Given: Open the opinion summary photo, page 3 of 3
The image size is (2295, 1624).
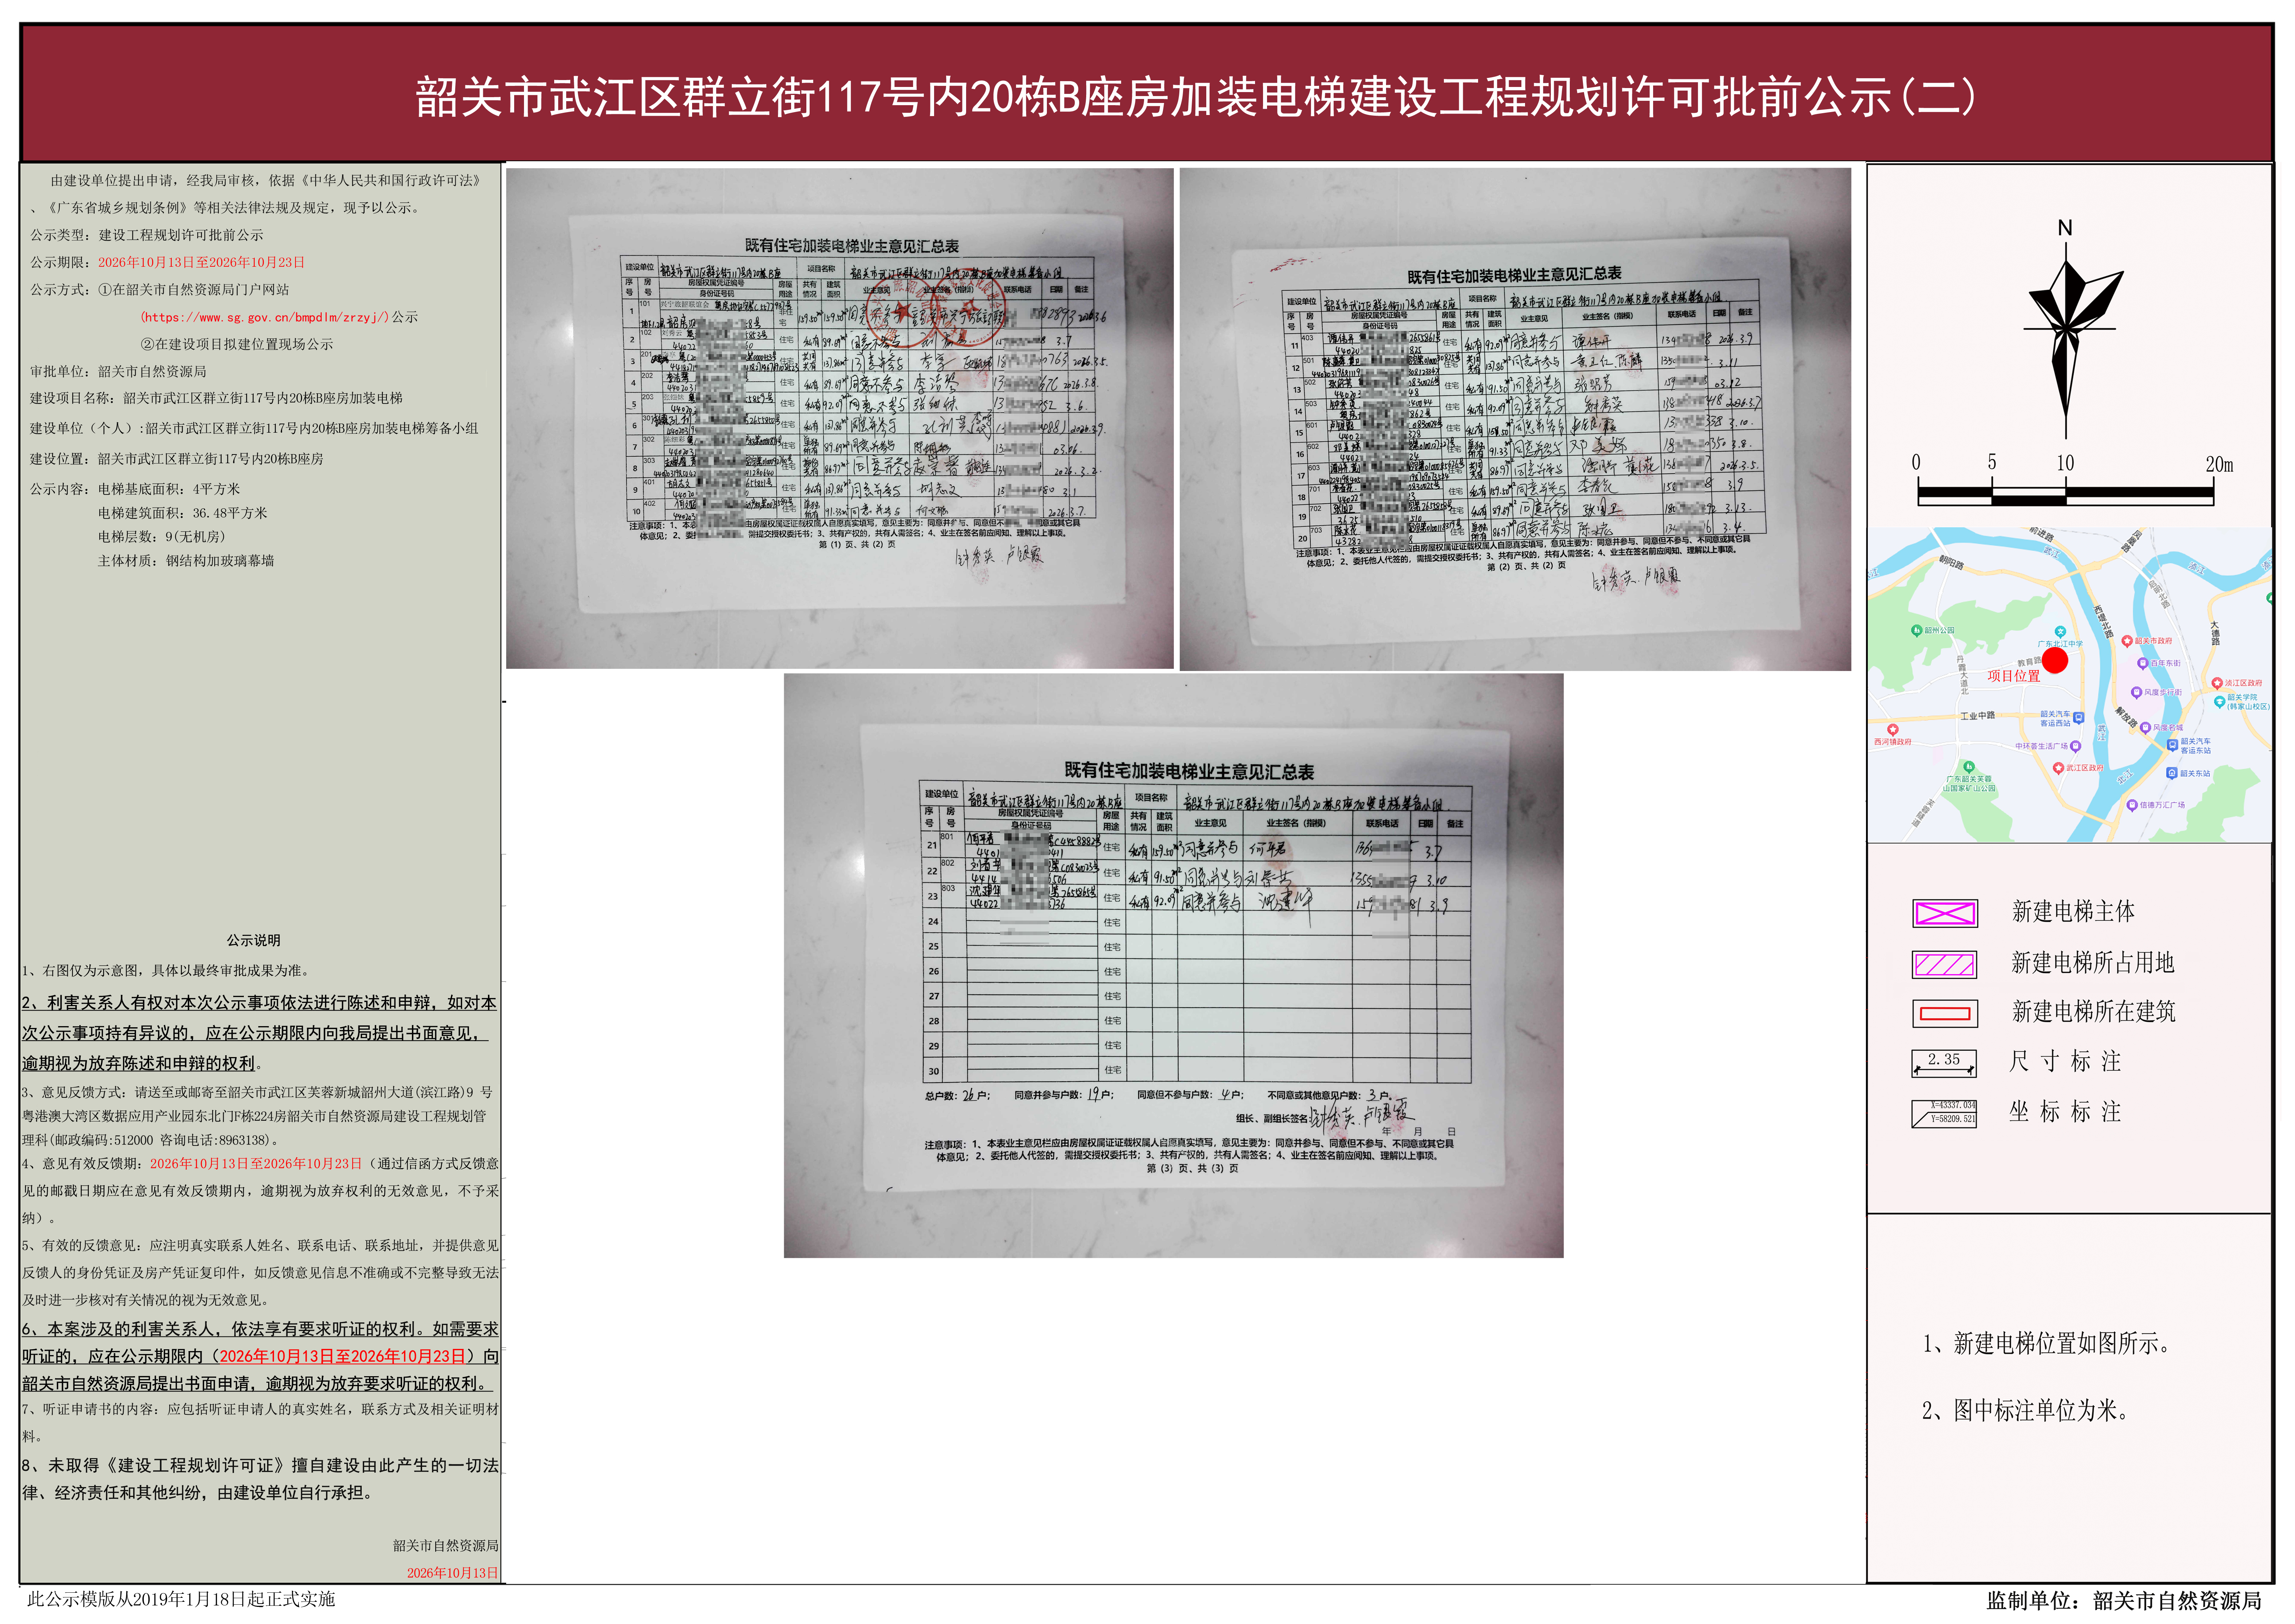Looking at the screenshot, I should (x=1173, y=965).
